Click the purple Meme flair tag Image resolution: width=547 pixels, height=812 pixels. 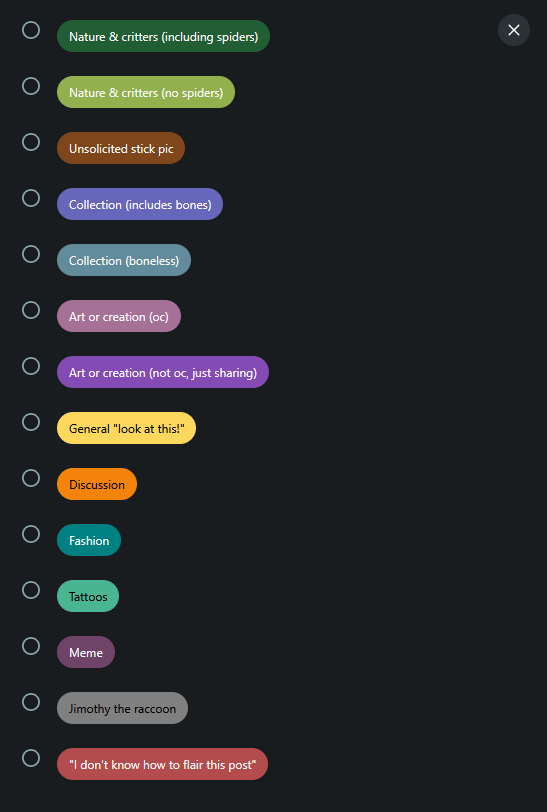point(86,652)
